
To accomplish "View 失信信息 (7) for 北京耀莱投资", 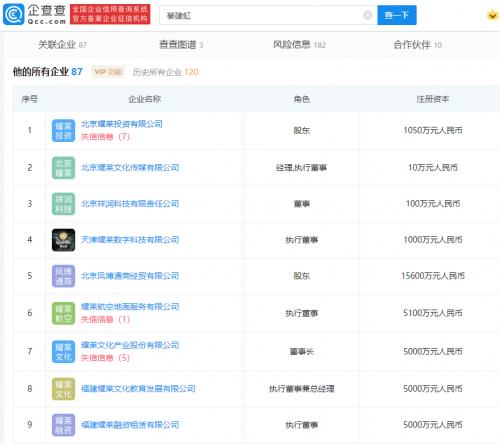I will tap(105, 137).
